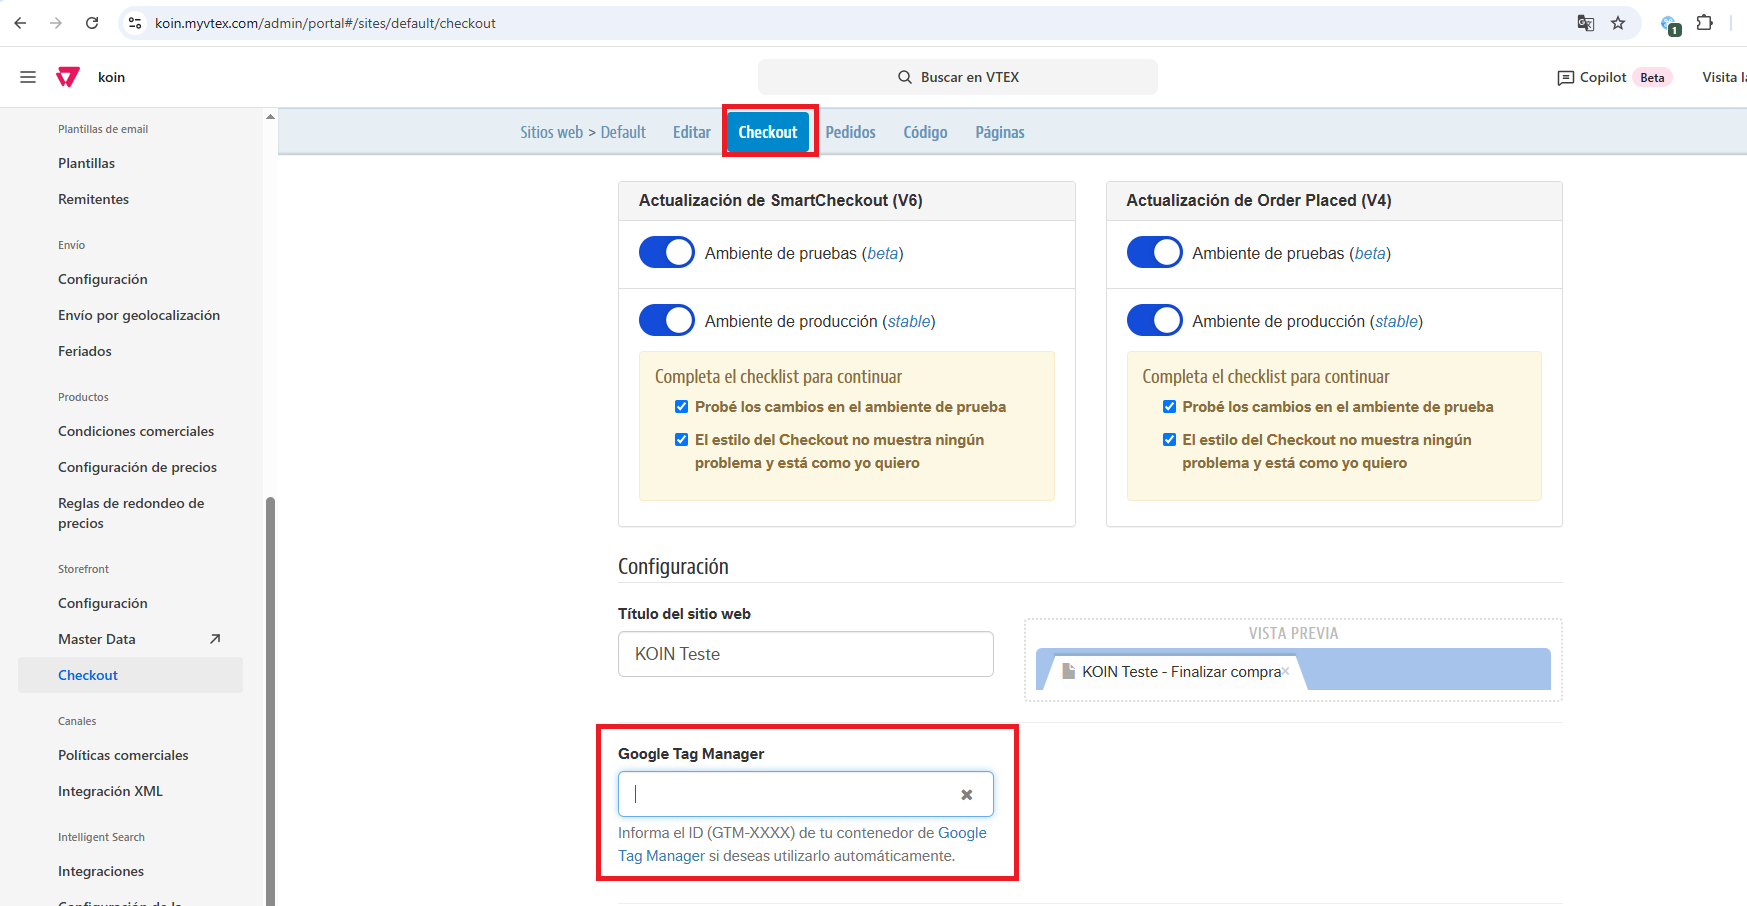The height and width of the screenshot is (906, 1747).
Task: Click the search magnifier icon
Action: click(905, 77)
